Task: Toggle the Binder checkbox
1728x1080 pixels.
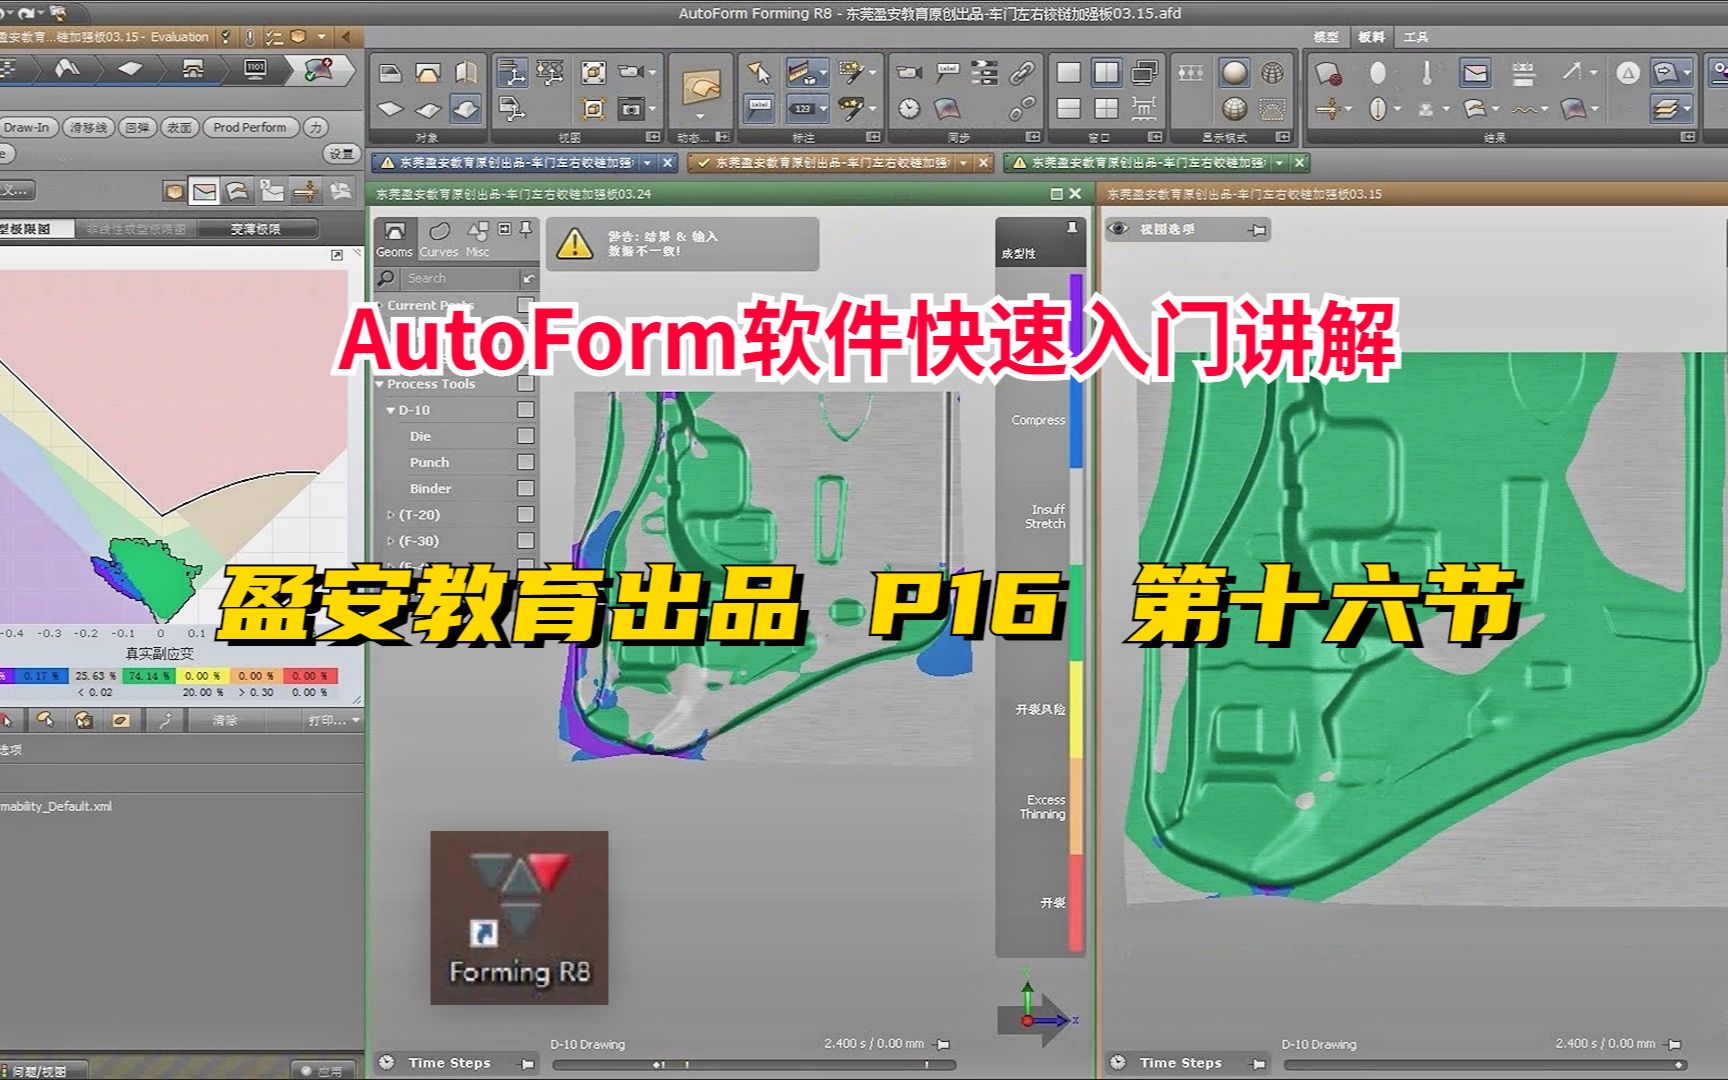Action: tap(526, 488)
